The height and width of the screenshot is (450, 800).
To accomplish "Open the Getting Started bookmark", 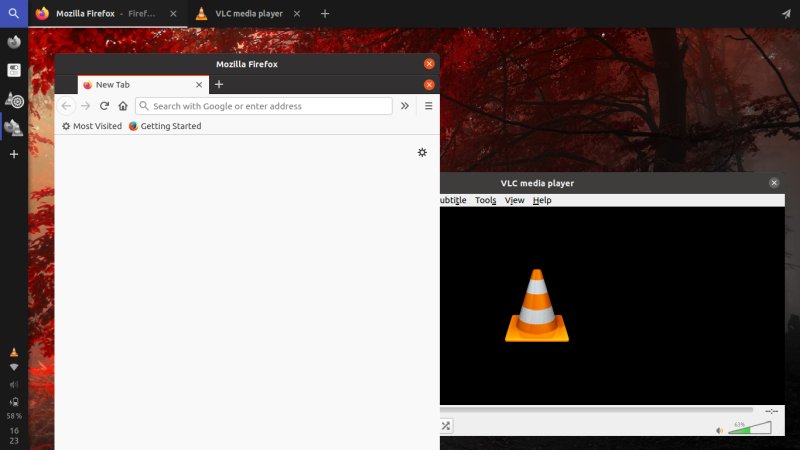I will coord(165,126).
